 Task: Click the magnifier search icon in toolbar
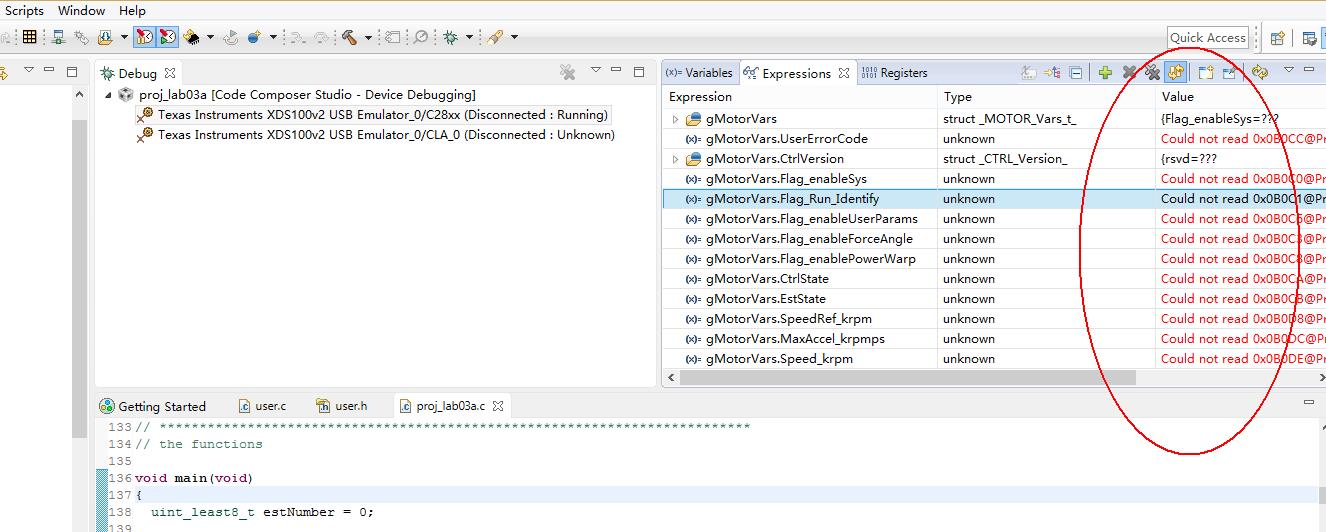pyautogui.click(x=421, y=37)
